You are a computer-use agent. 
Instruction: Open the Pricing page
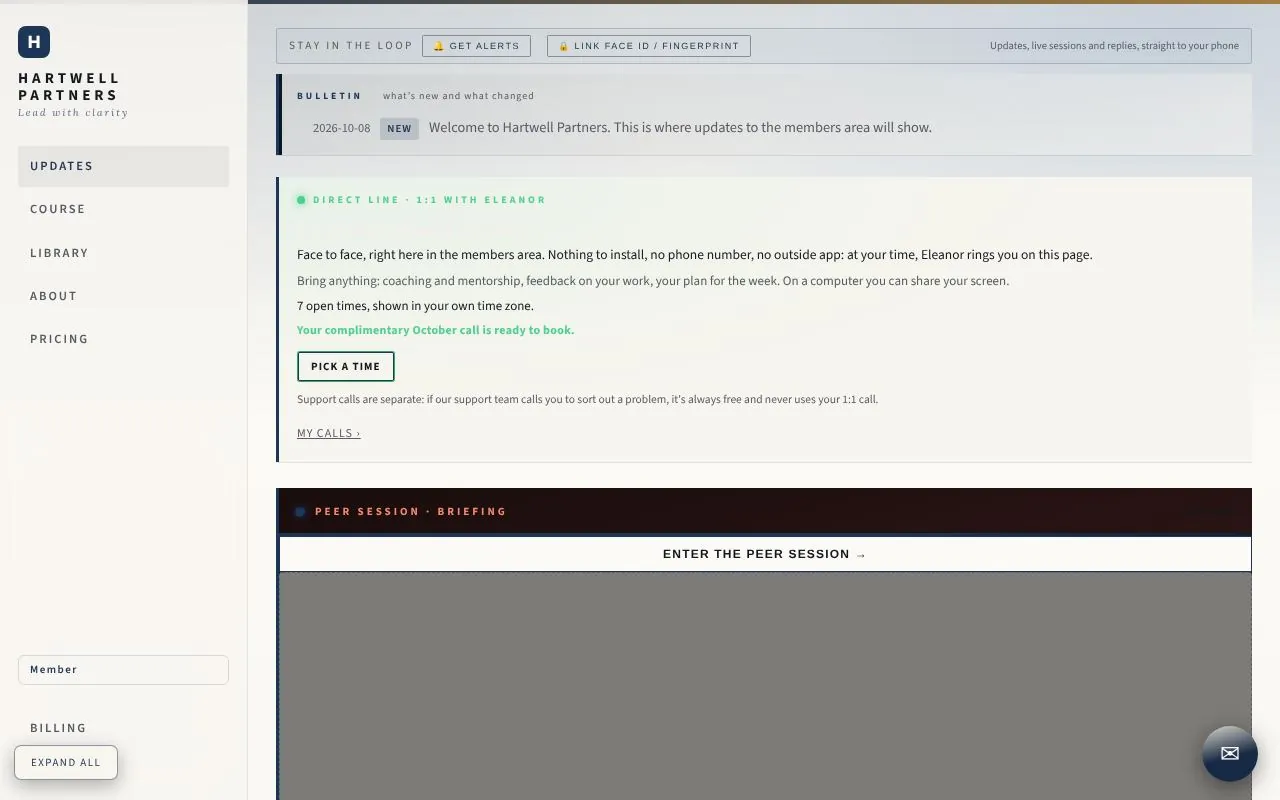point(123,339)
